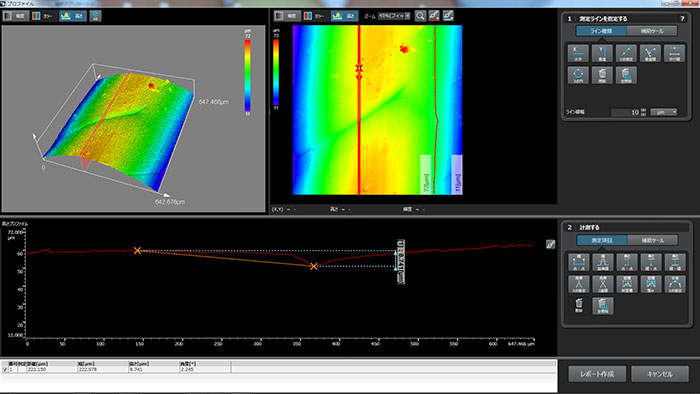The height and width of the screenshot is (394, 700).
Task: Select the blue filled area measurement tool
Action: point(651,284)
